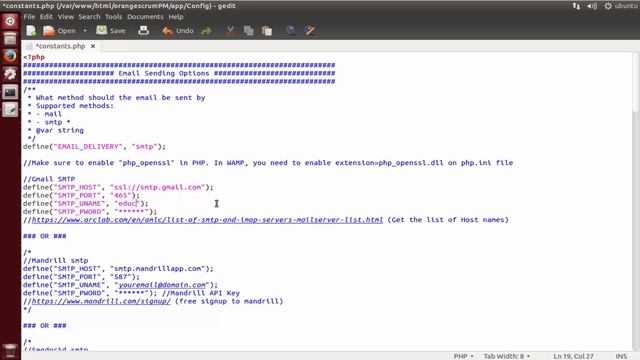Toggle the INS insert mode indicator
This screenshot has height=360, width=640.
pyautogui.click(x=621, y=356)
